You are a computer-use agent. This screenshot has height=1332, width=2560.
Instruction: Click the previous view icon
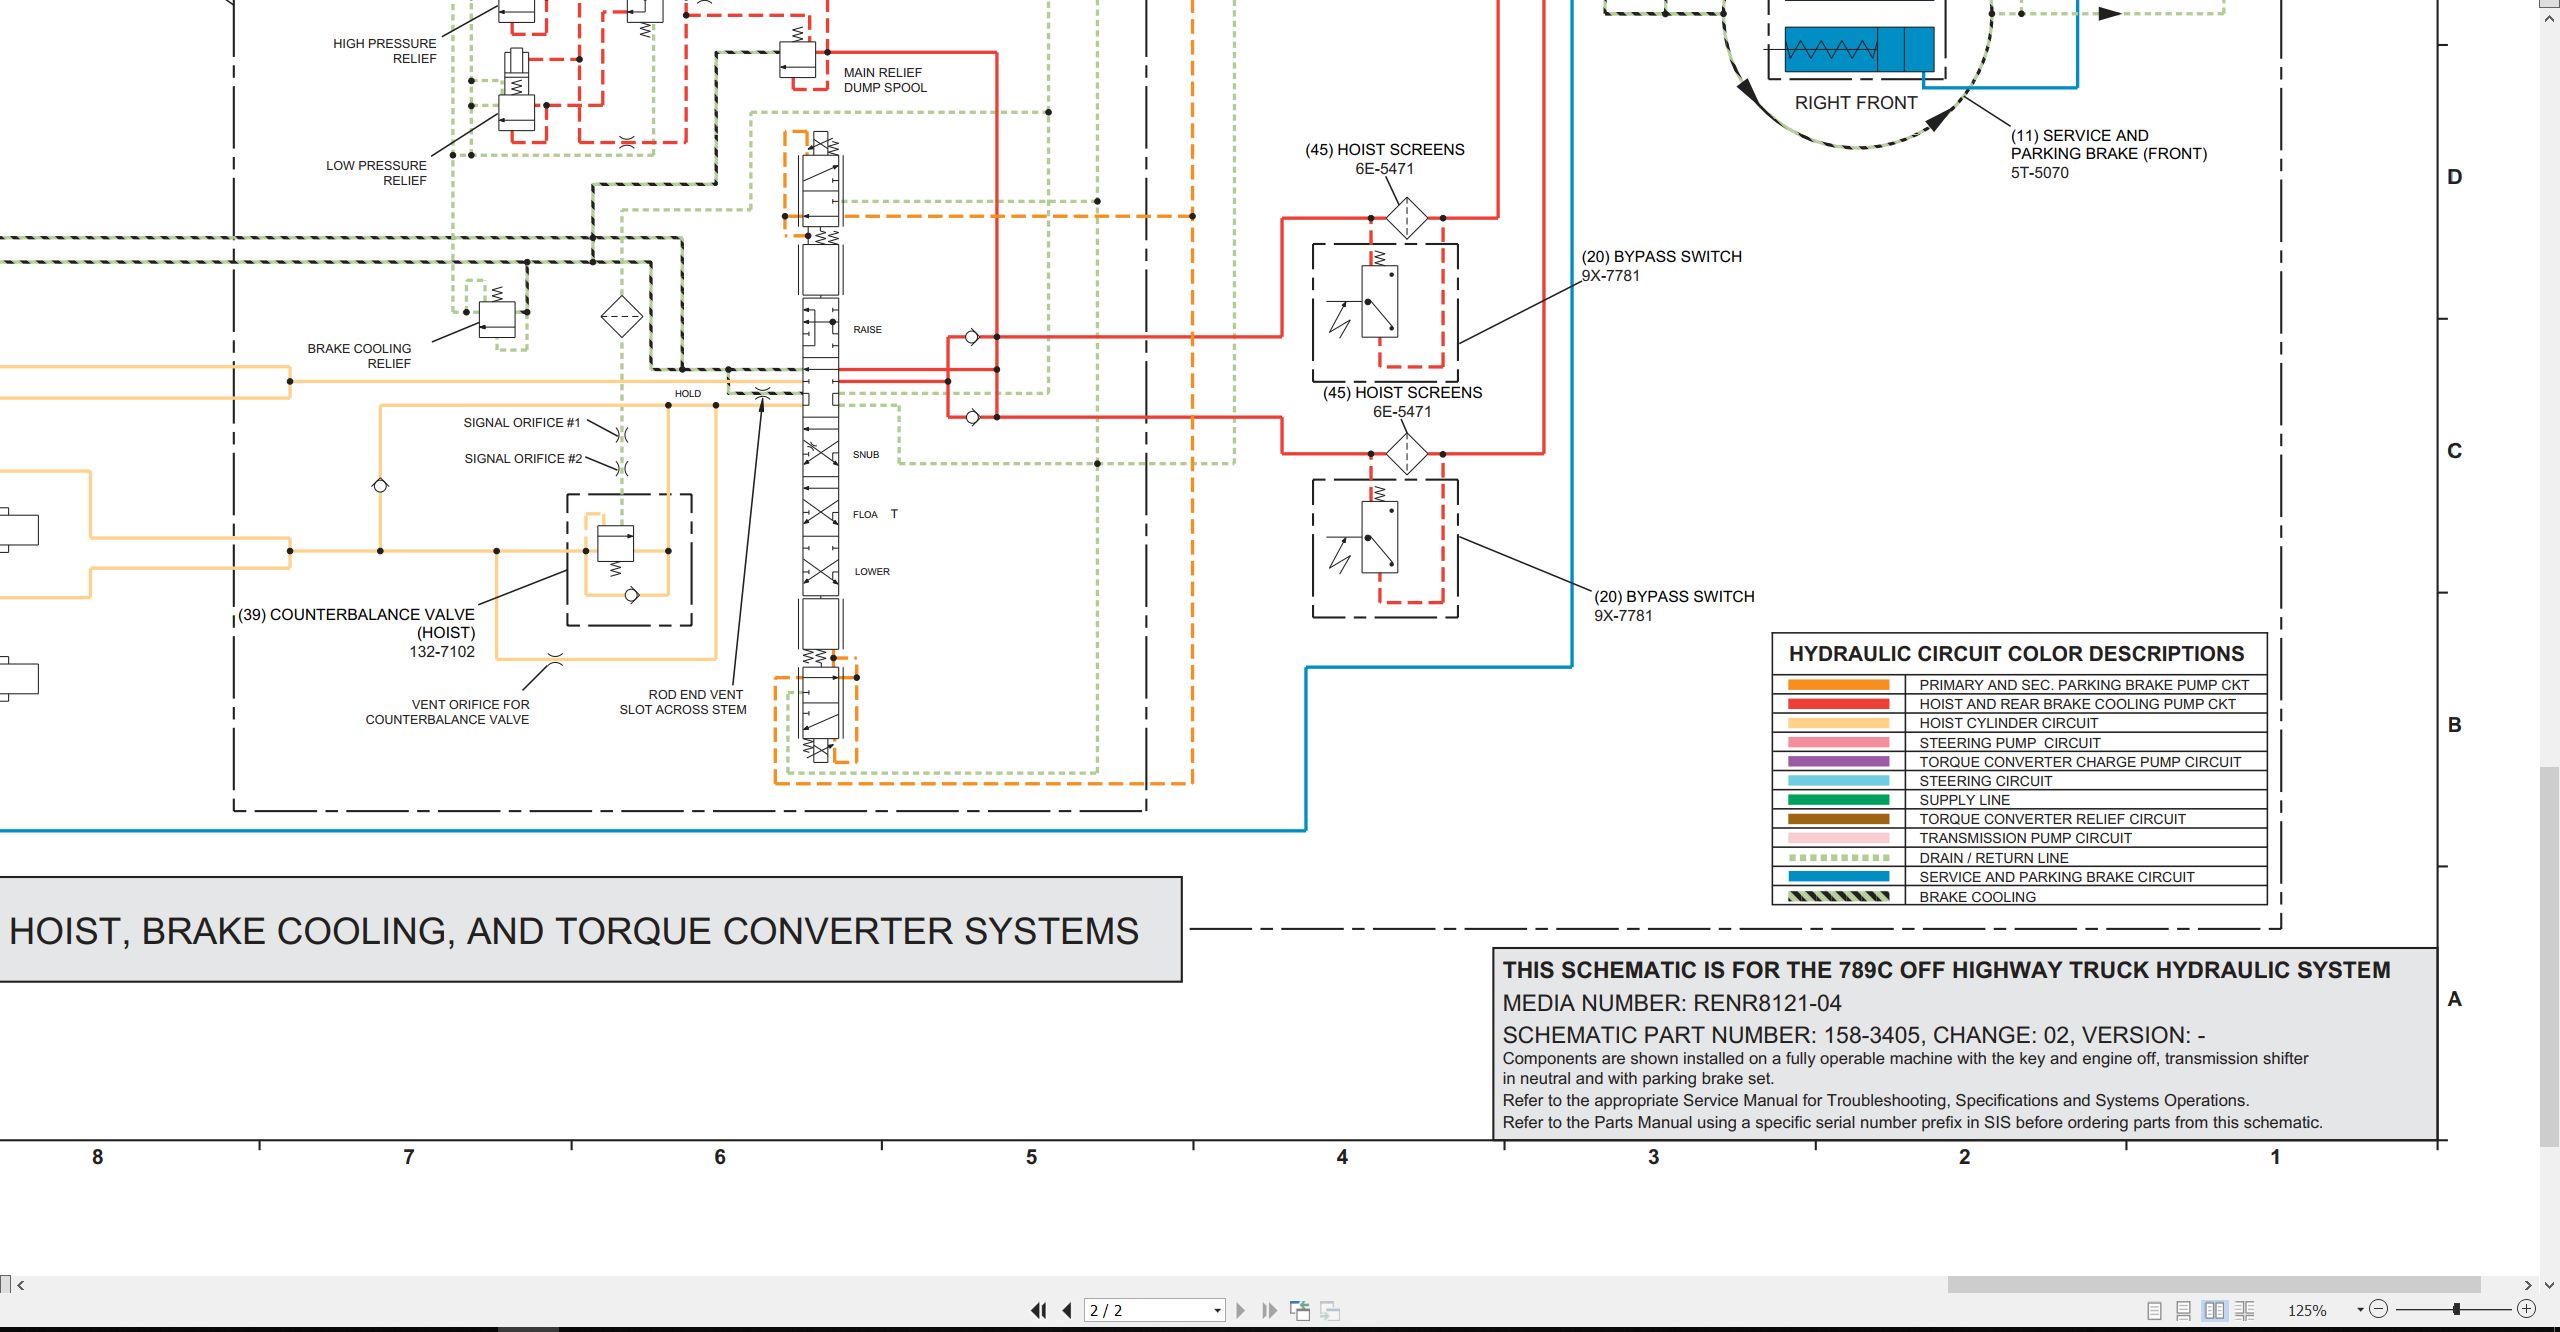click(1300, 1310)
